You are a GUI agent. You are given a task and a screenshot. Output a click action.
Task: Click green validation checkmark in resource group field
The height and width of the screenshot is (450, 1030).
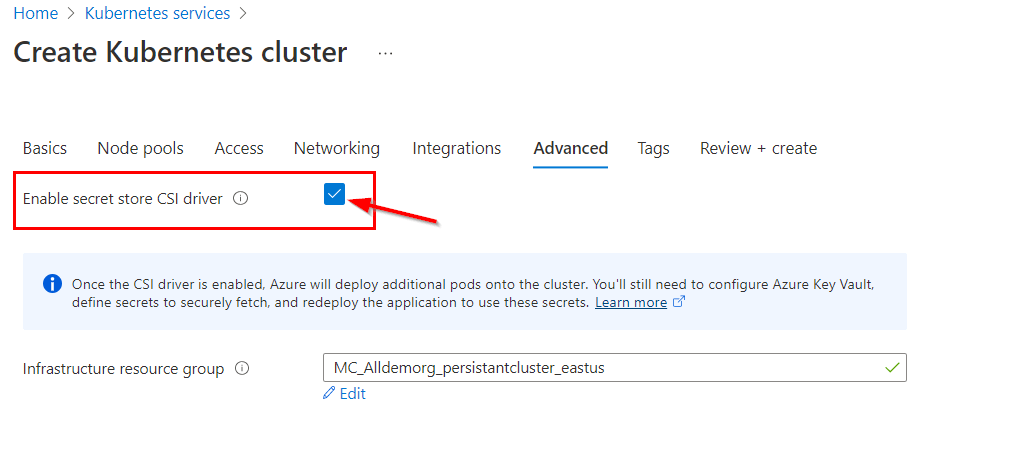pos(892,367)
